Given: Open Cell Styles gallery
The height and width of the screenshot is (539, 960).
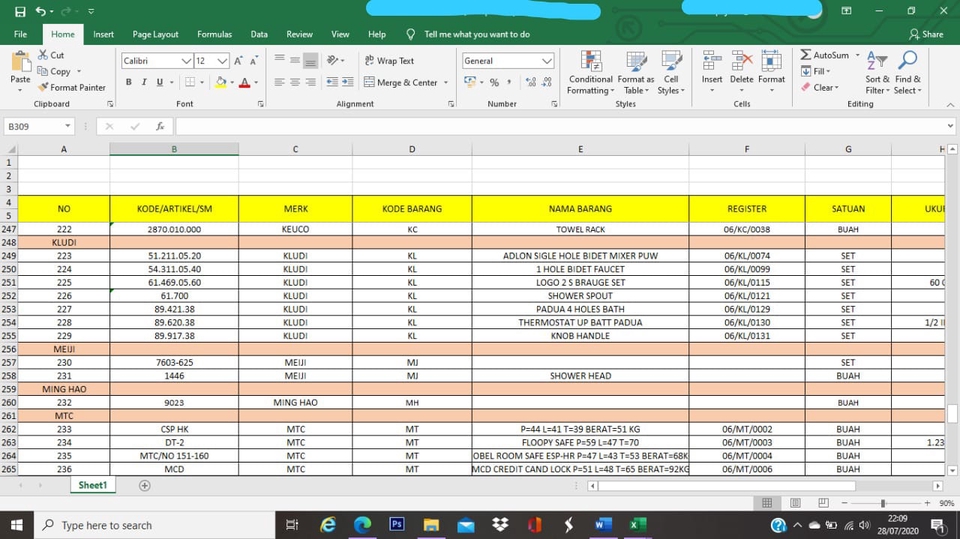Looking at the screenshot, I should (x=671, y=73).
